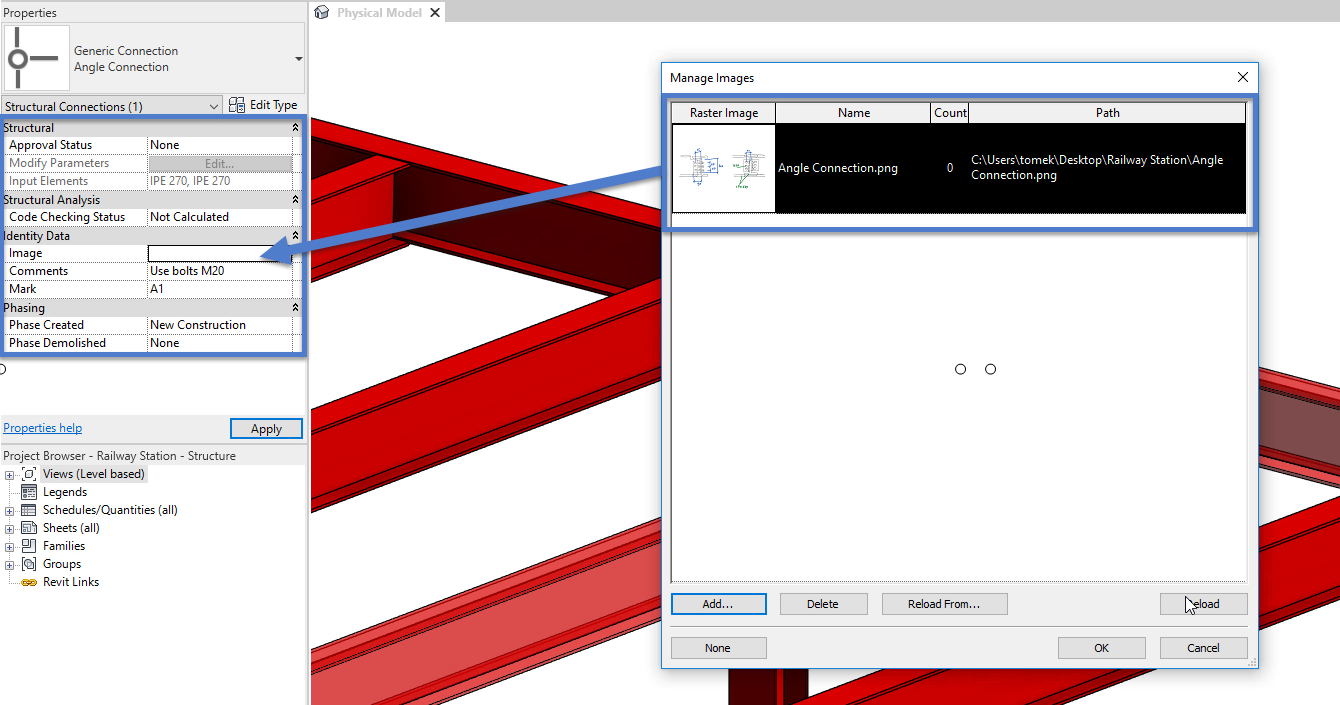Click the Image parameter input field
The image size is (1340, 705).
click(x=220, y=253)
